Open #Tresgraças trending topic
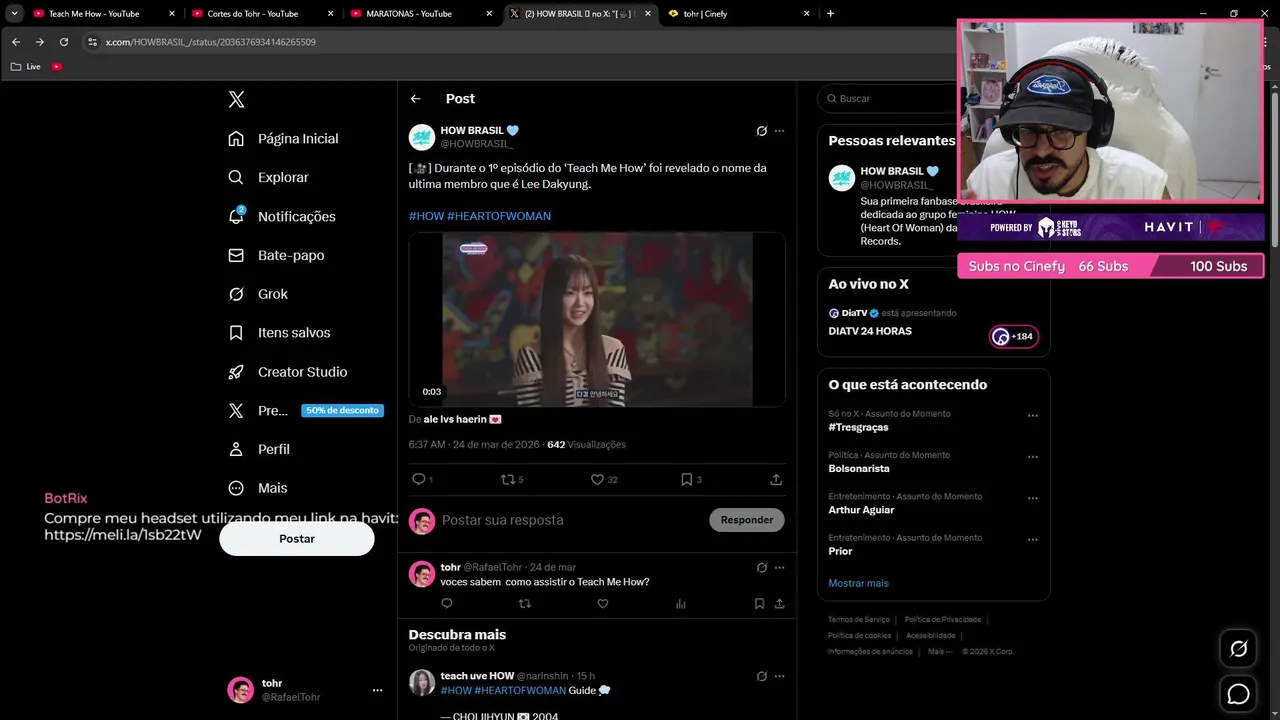Screen dimensions: 1280x720 point(858,427)
